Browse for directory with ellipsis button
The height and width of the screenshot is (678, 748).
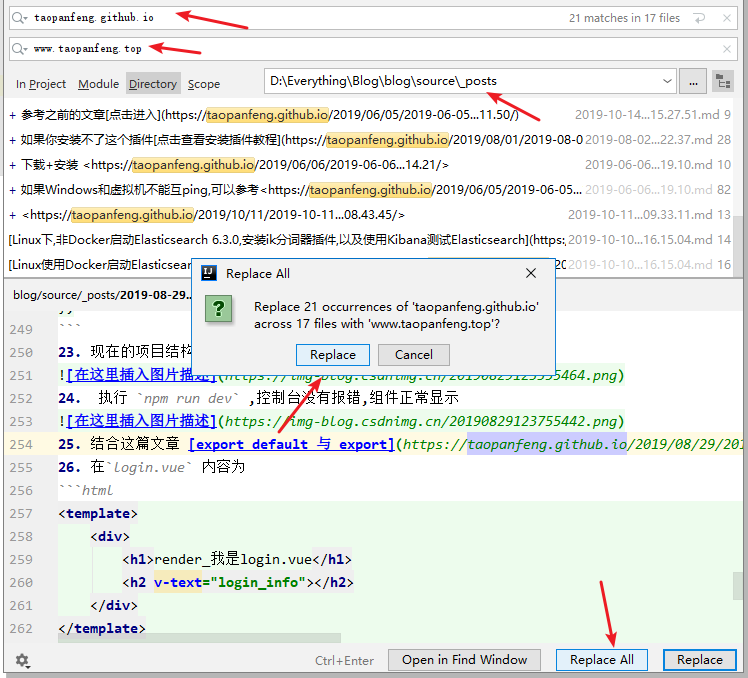(693, 82)
